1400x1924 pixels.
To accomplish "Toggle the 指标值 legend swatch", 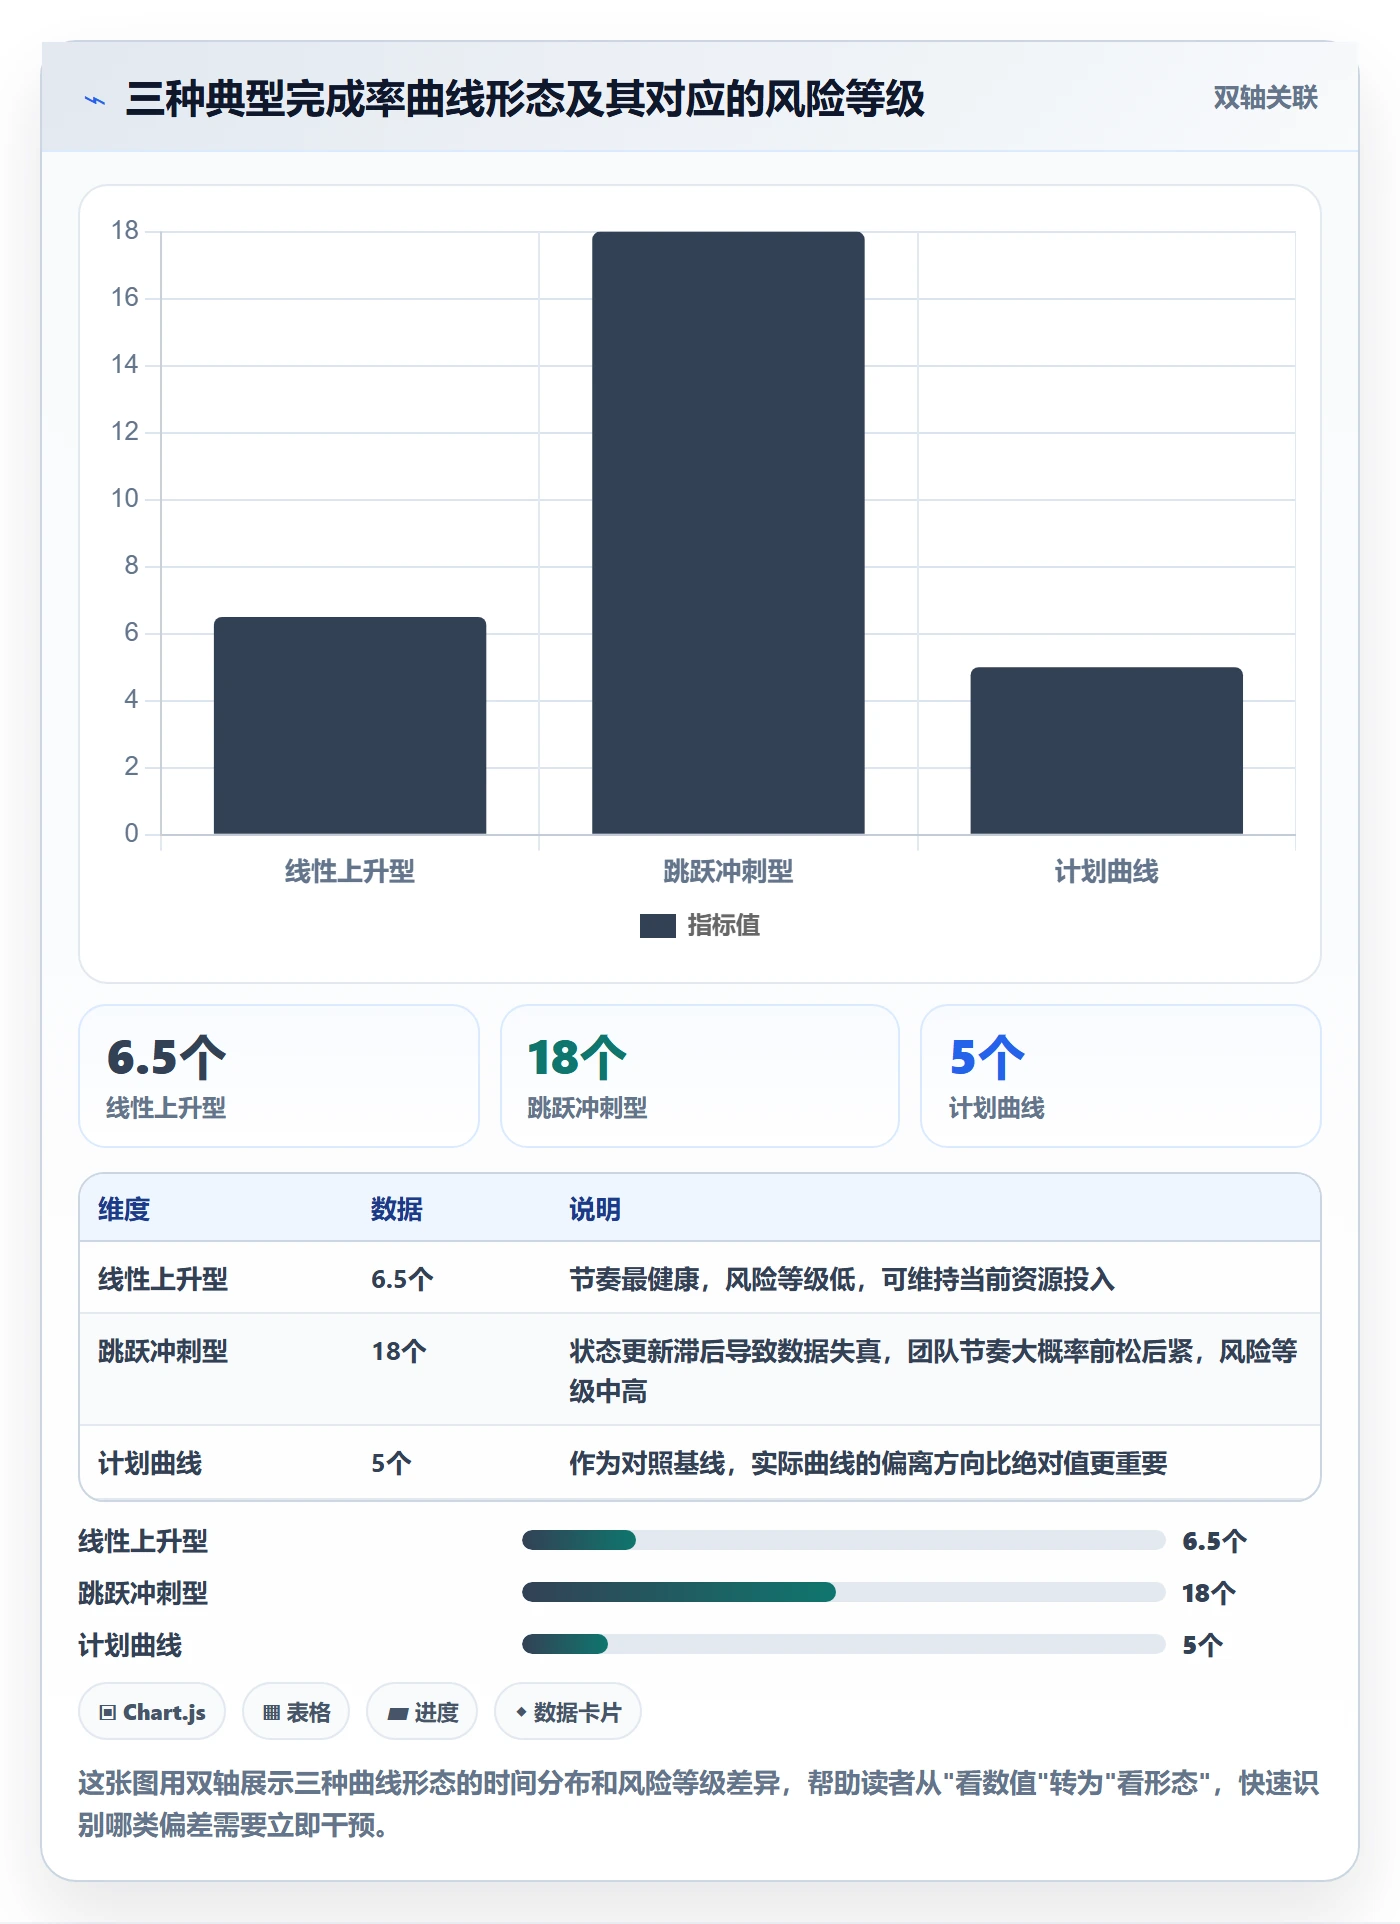I will point(658,926).
